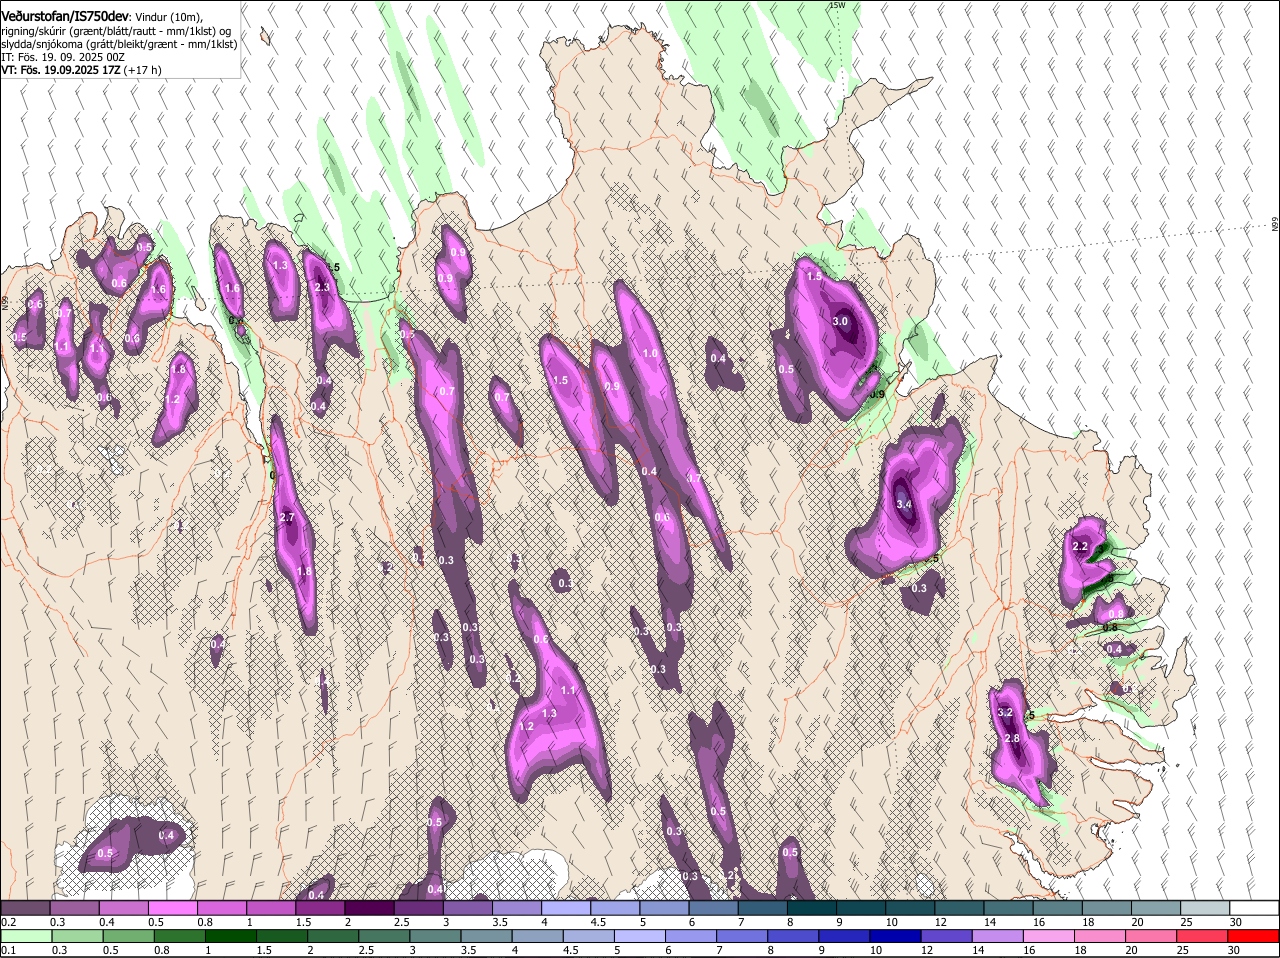Viewport: 1280px width, 958px height.
Task: Click the 3.0 precipitation value on map
Action: point(840,321)
